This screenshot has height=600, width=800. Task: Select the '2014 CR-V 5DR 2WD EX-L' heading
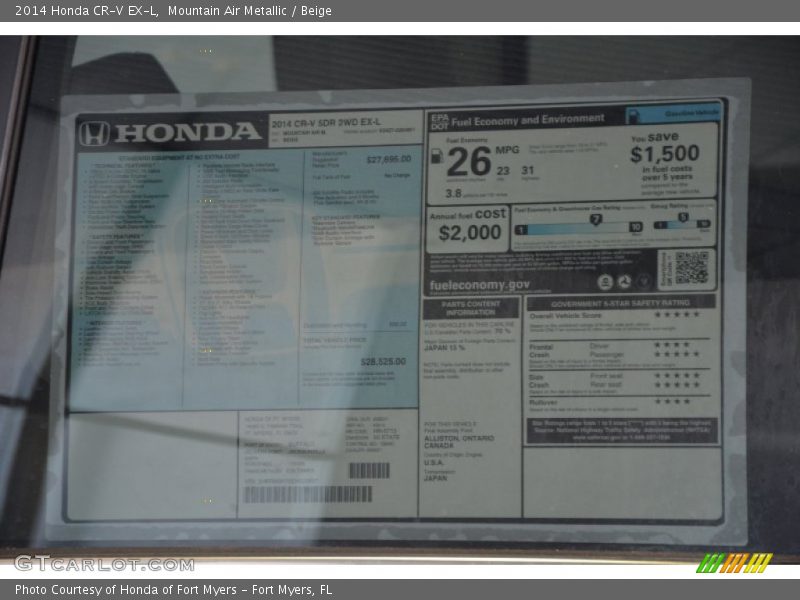[326, 122]
